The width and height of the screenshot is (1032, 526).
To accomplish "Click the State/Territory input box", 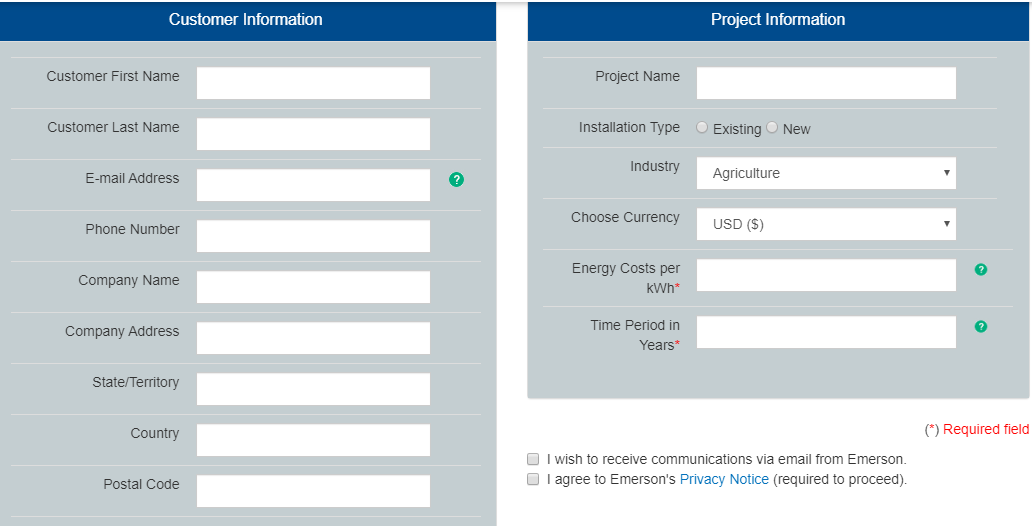I will (313, 389).
